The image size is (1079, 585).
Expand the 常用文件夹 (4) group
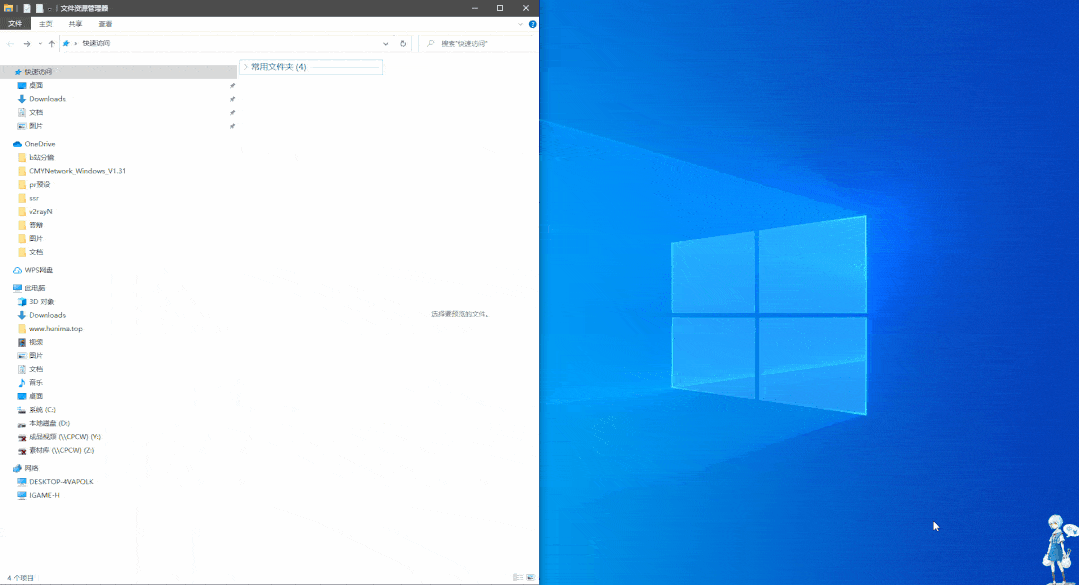coord(245,67)
